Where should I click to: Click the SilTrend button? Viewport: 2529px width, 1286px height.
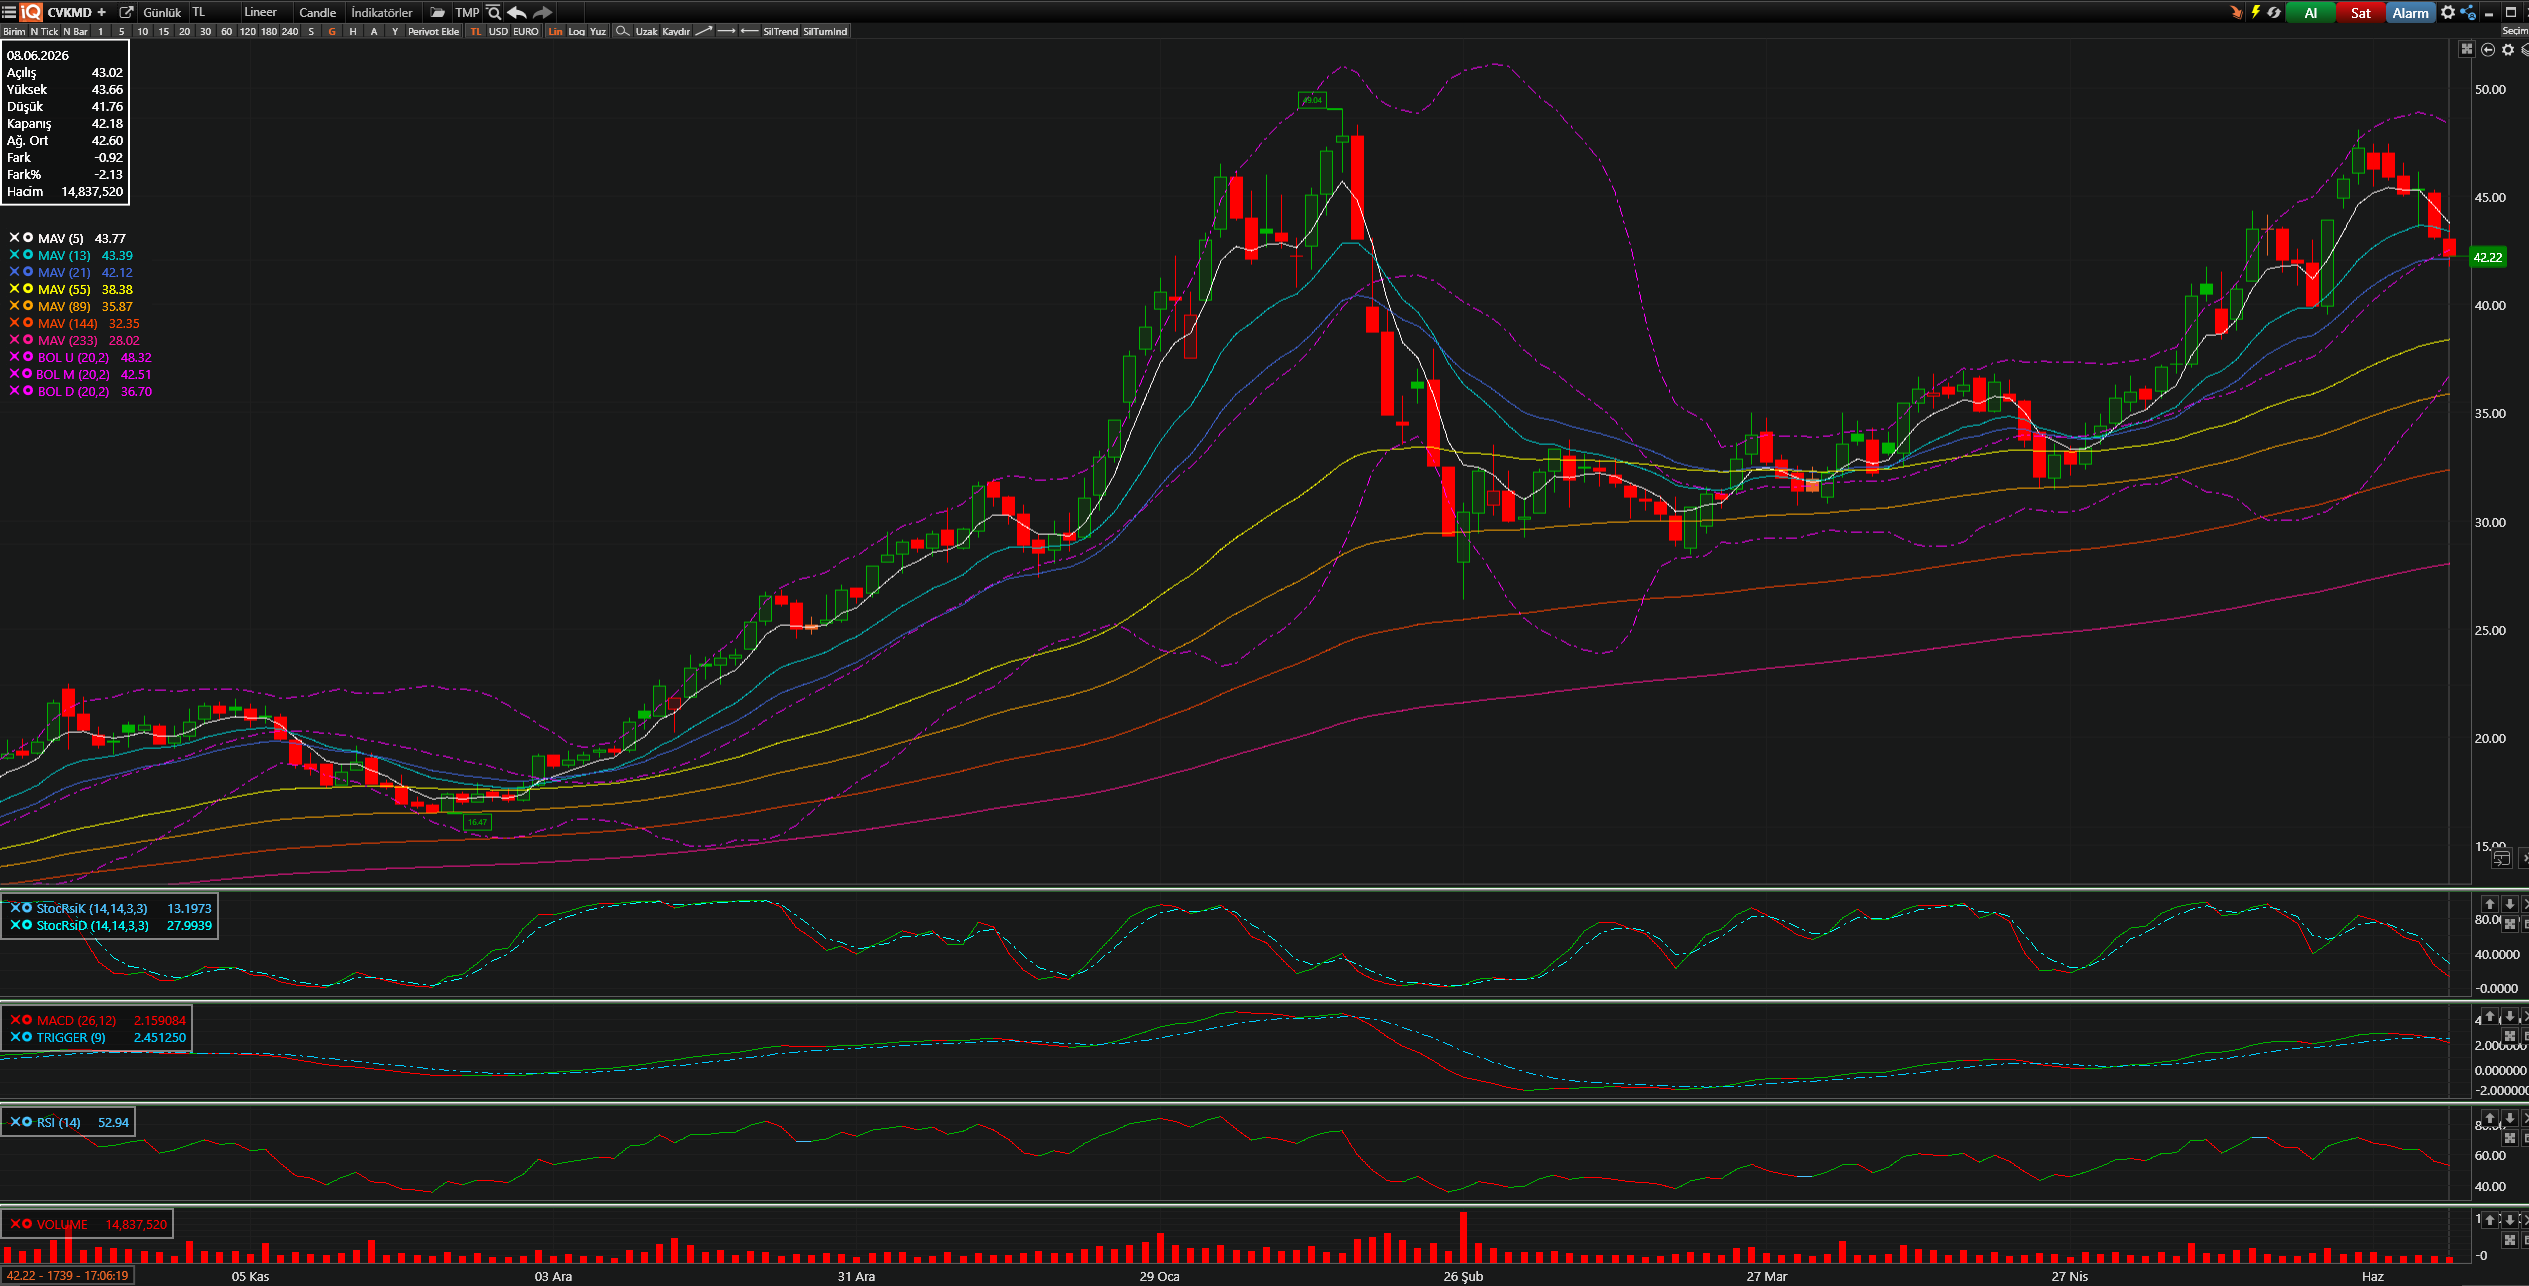780,31
